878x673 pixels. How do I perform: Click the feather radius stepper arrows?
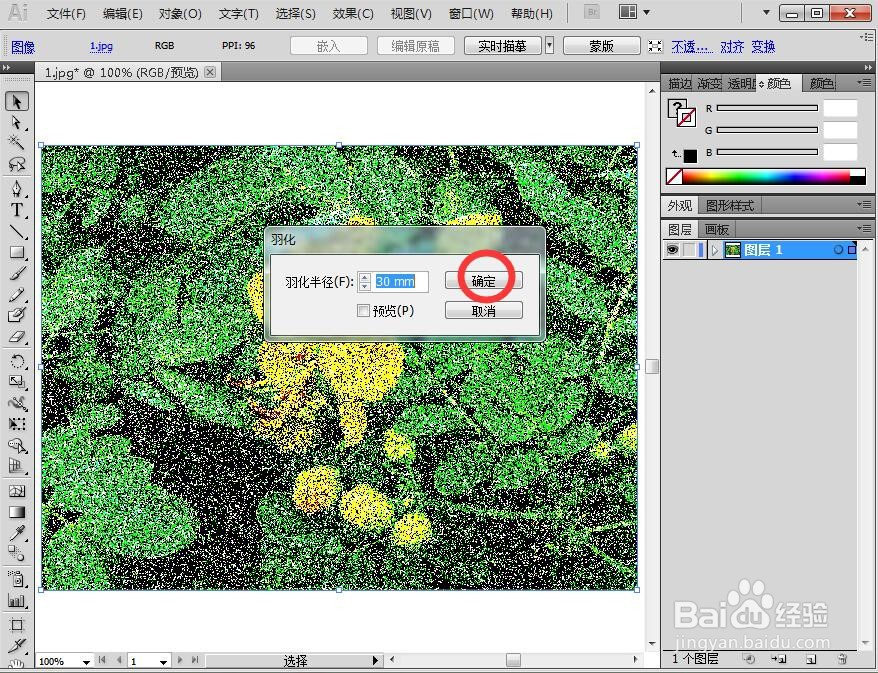[x=365, y=281]
